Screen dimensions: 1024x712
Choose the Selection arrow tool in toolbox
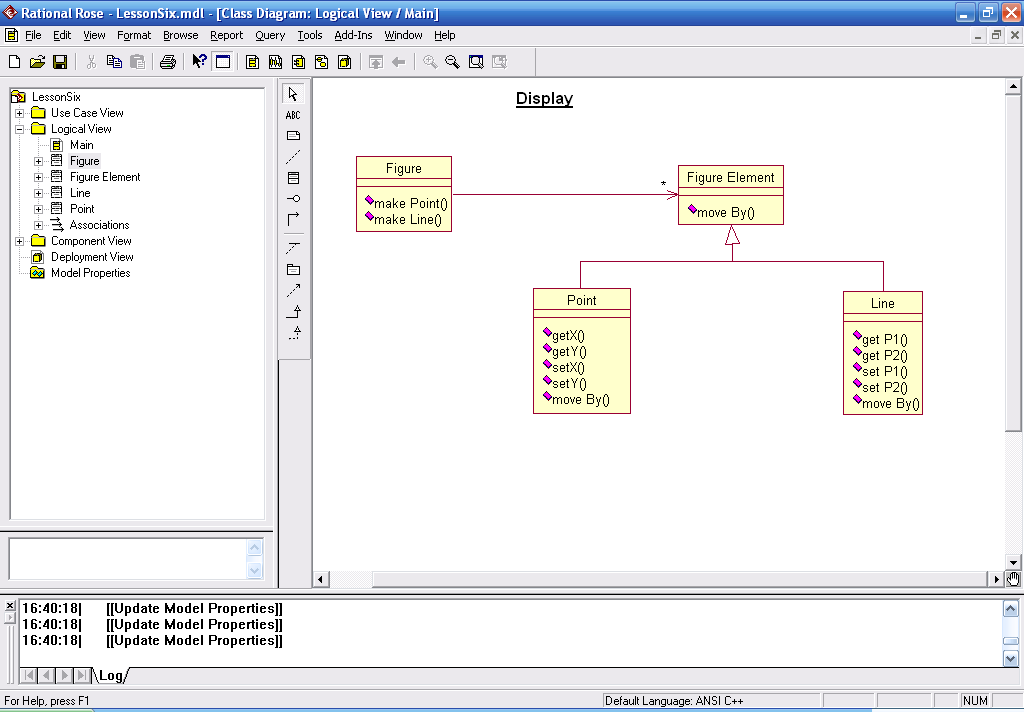(x=293, y=94)
